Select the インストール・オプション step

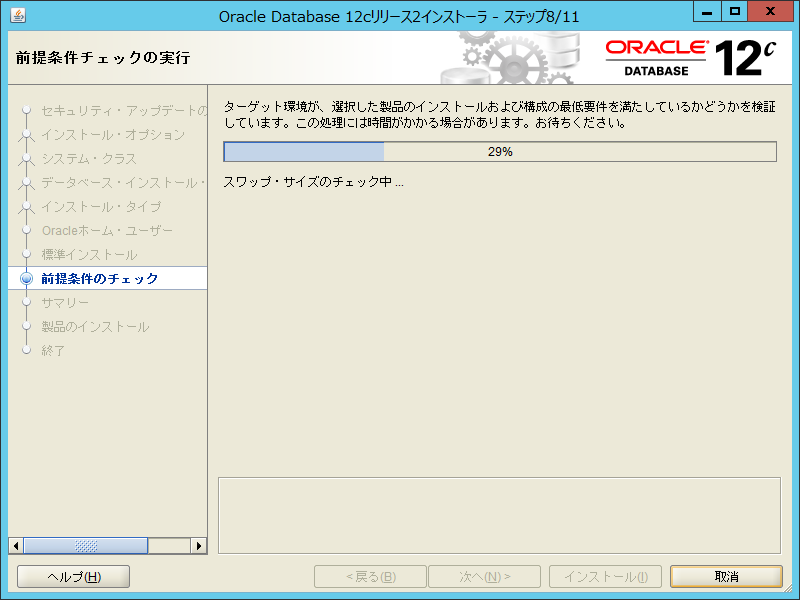(113, 135)
